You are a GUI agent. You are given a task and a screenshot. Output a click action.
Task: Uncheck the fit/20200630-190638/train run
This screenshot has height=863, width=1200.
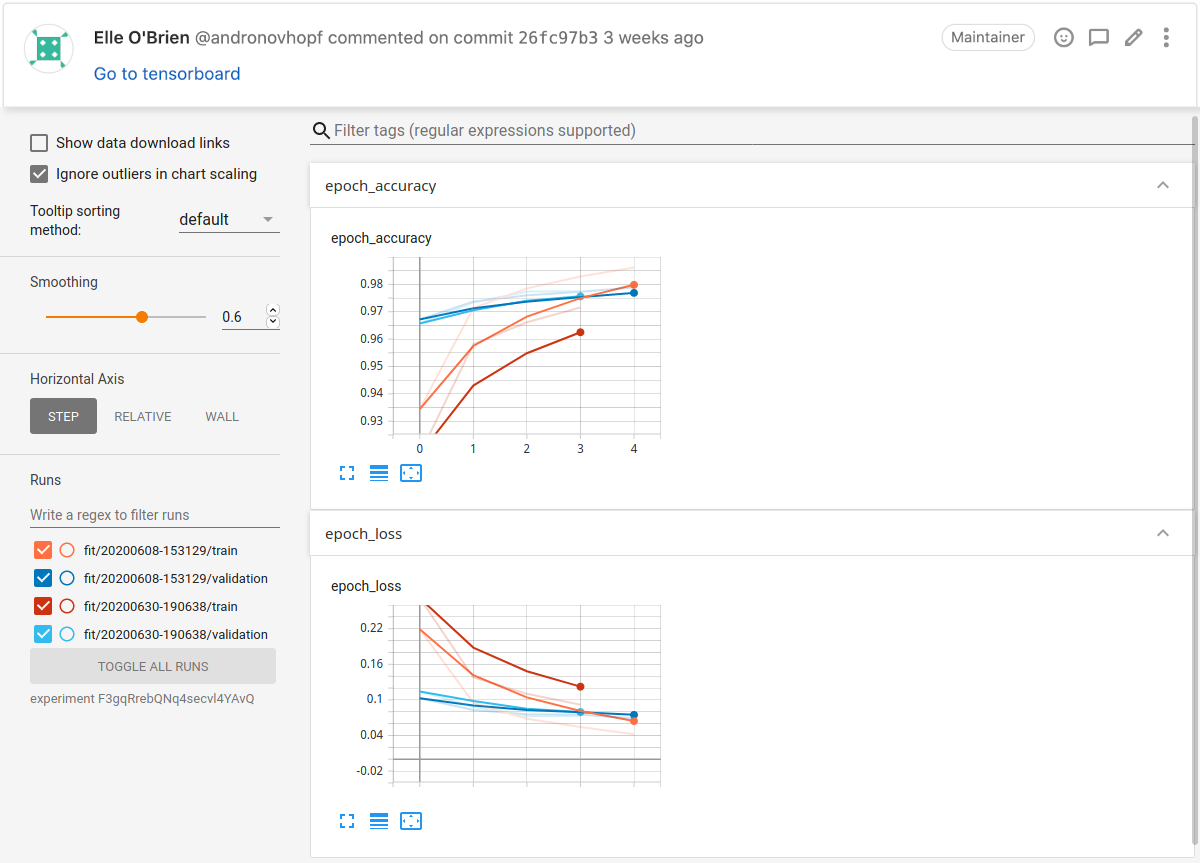tap(43, 606)
